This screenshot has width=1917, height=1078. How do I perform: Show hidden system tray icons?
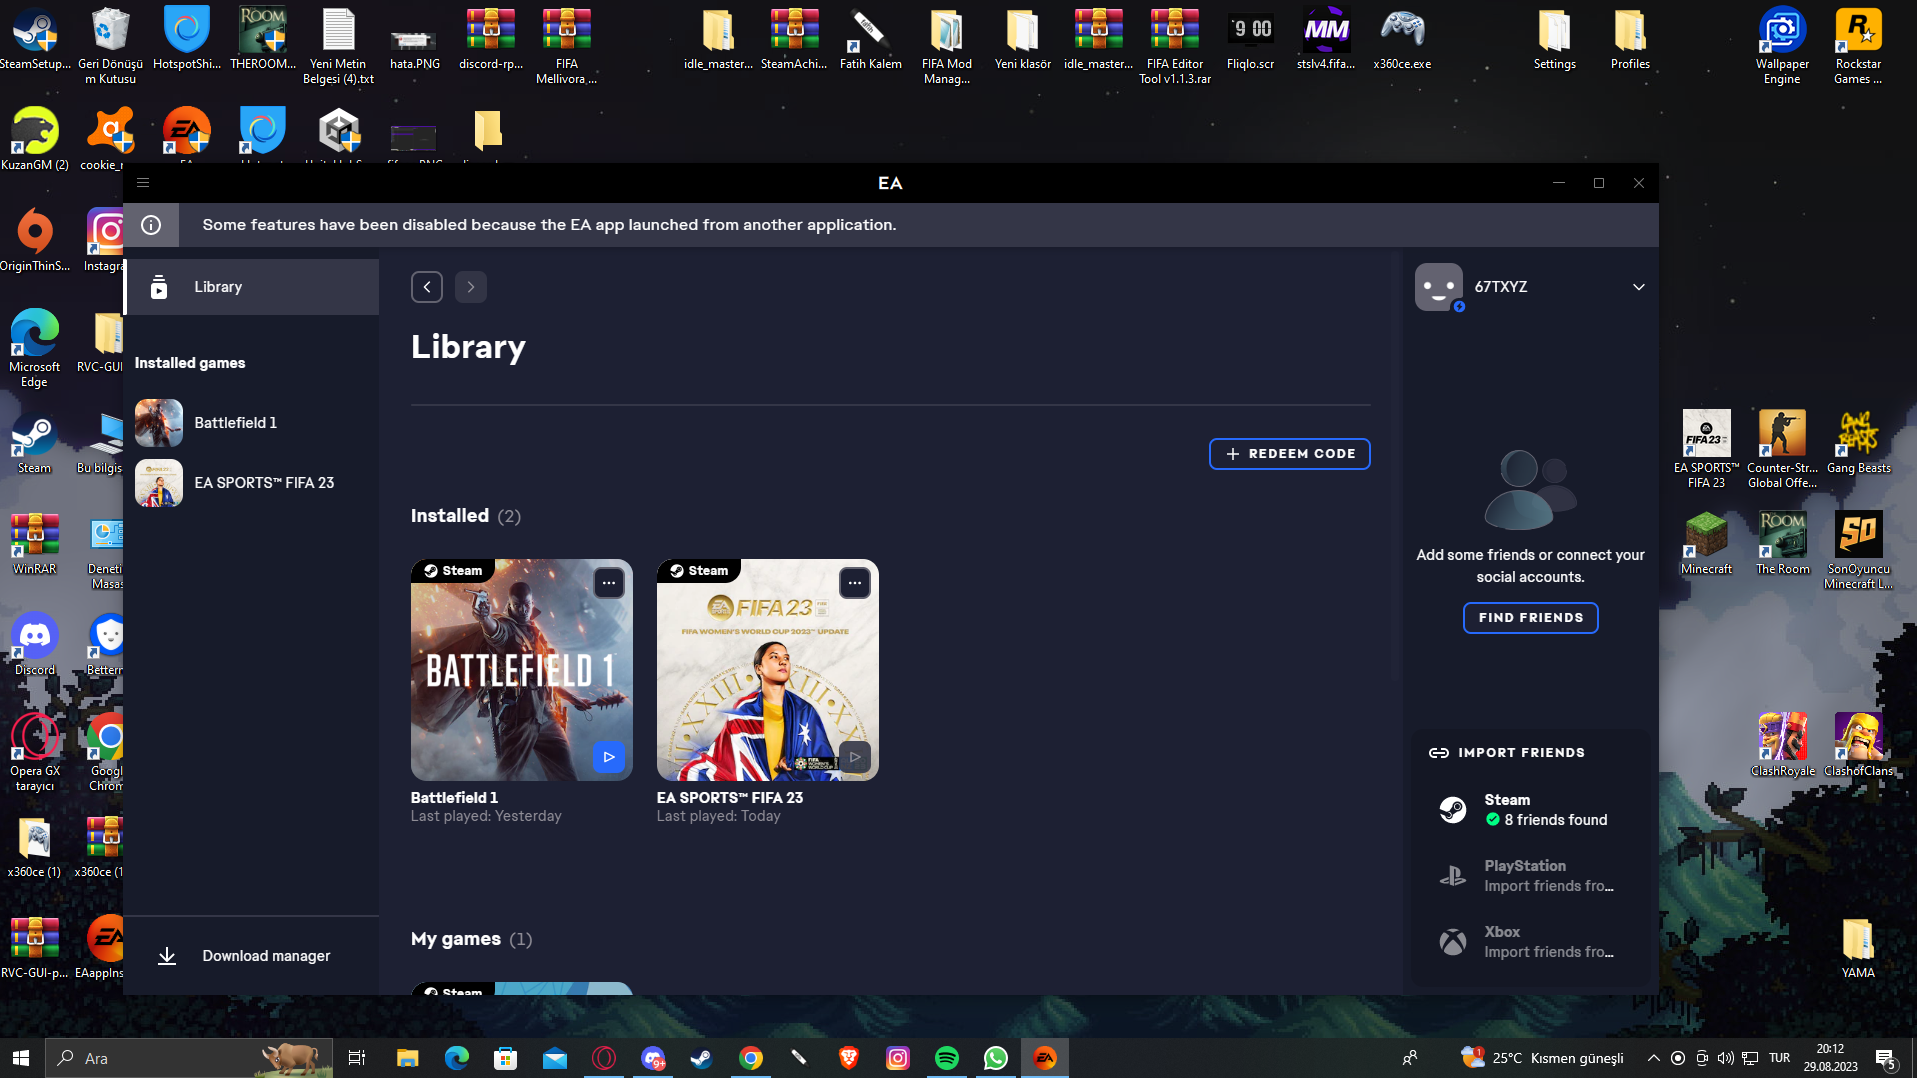tap(1654, 1058)
